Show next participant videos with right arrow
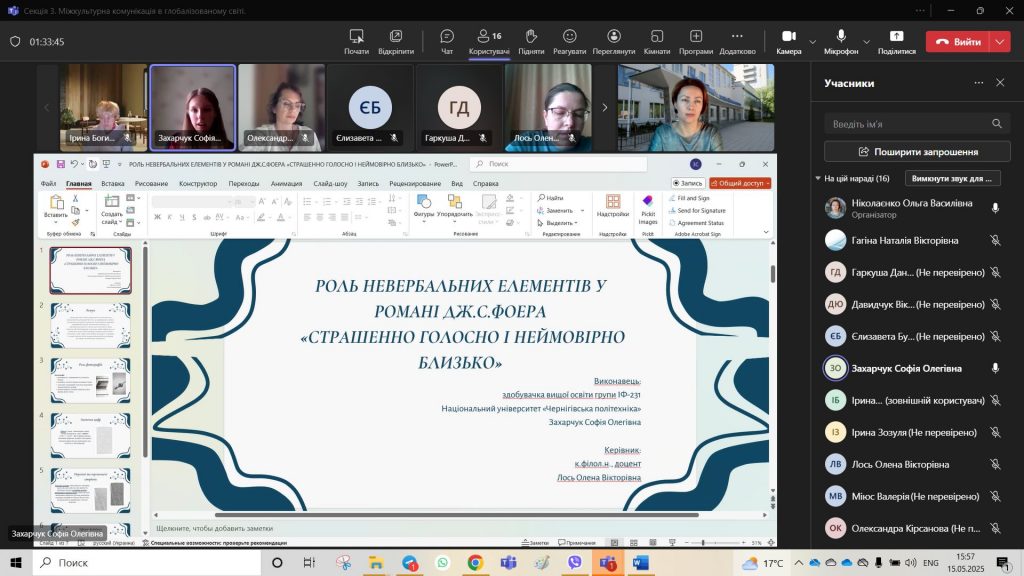This screenshot has height=576, width=1024. [x=604, y=107]
